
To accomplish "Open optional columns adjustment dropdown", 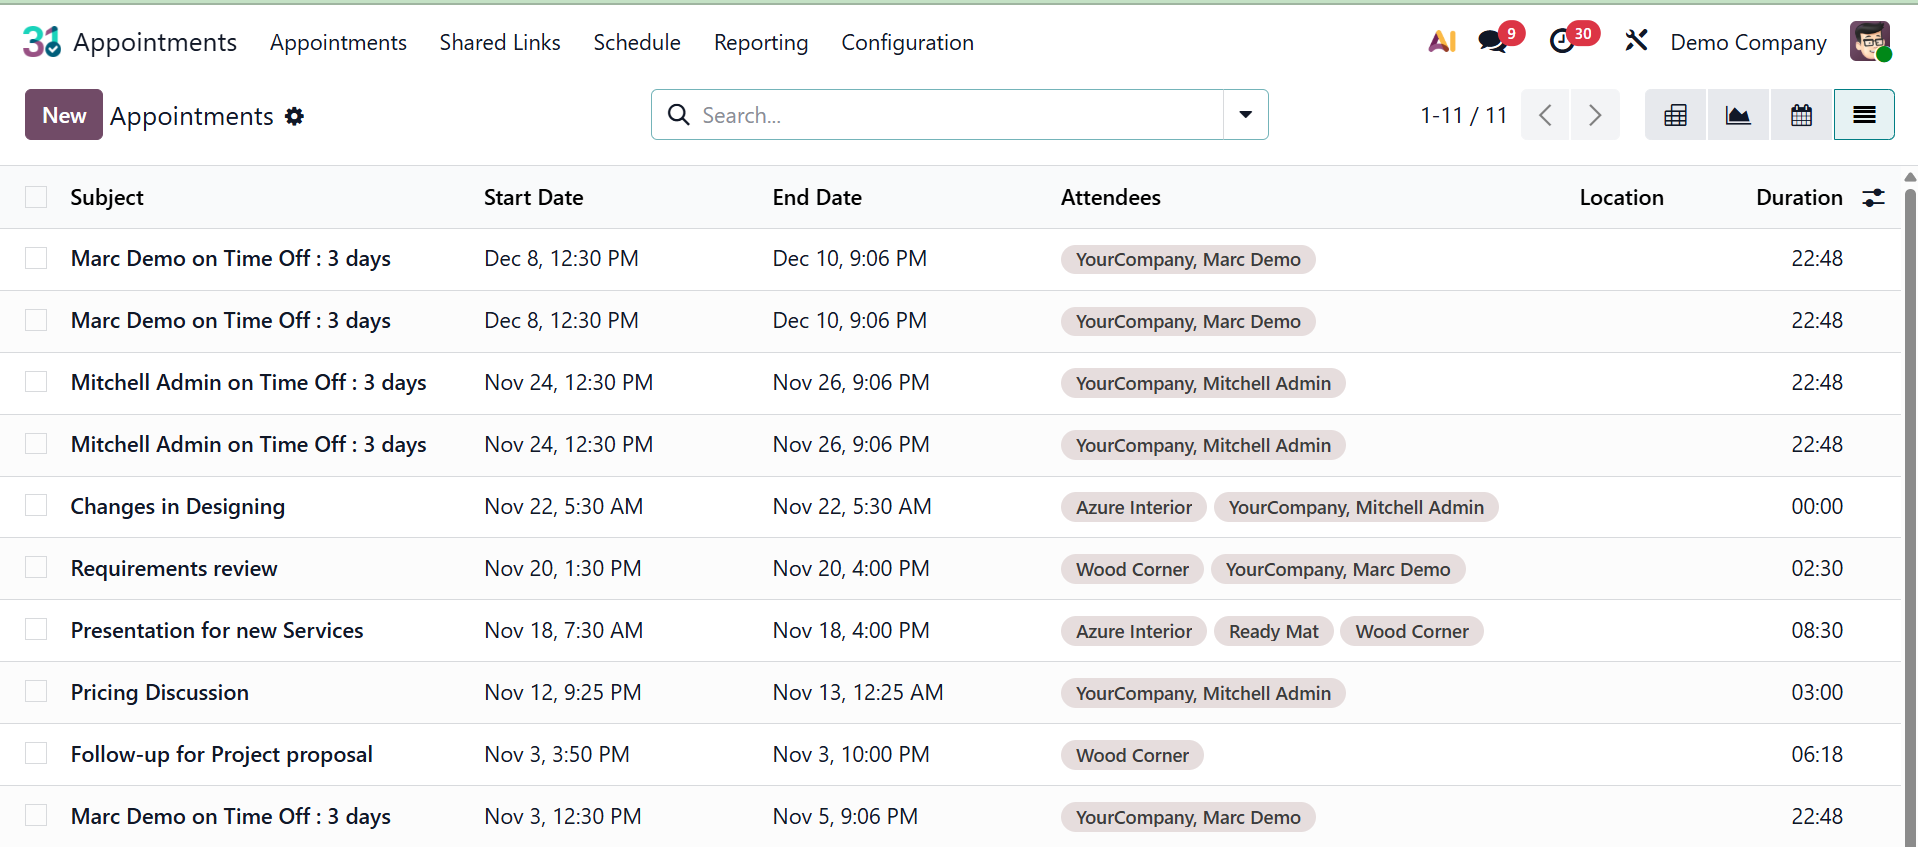I will click(1873, 198).
